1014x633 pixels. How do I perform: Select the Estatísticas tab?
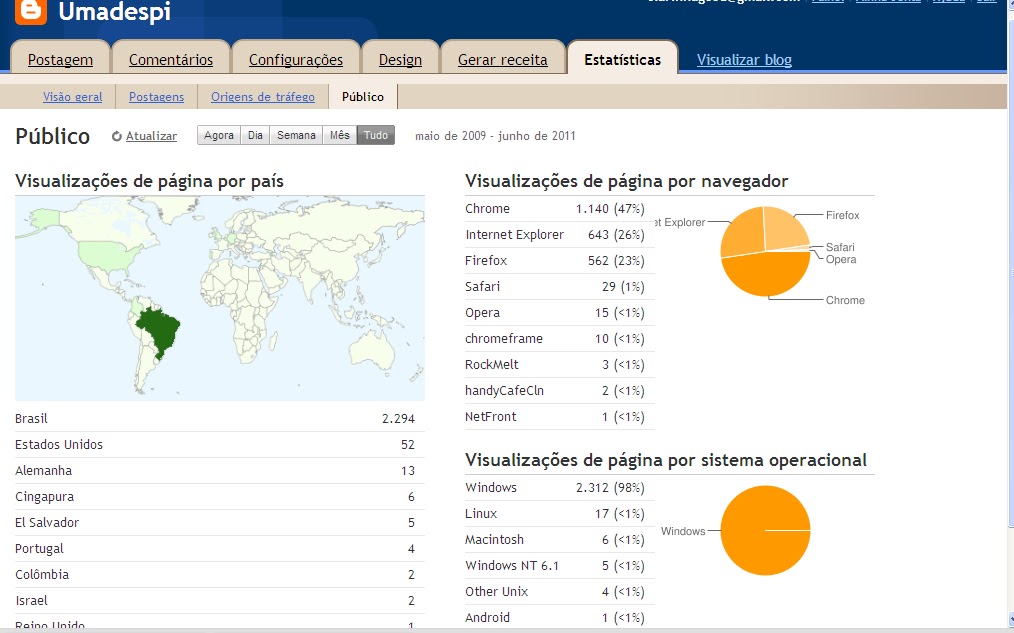(x=622, y=59)
